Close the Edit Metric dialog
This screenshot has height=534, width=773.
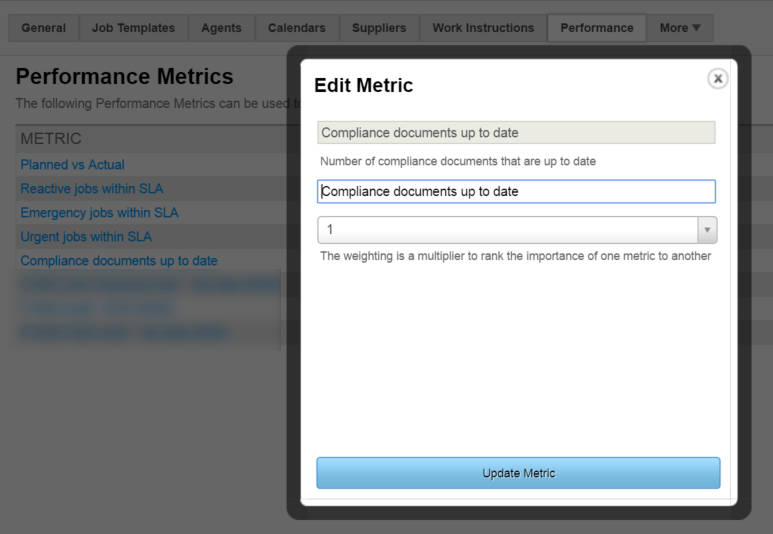click(717, 79)
